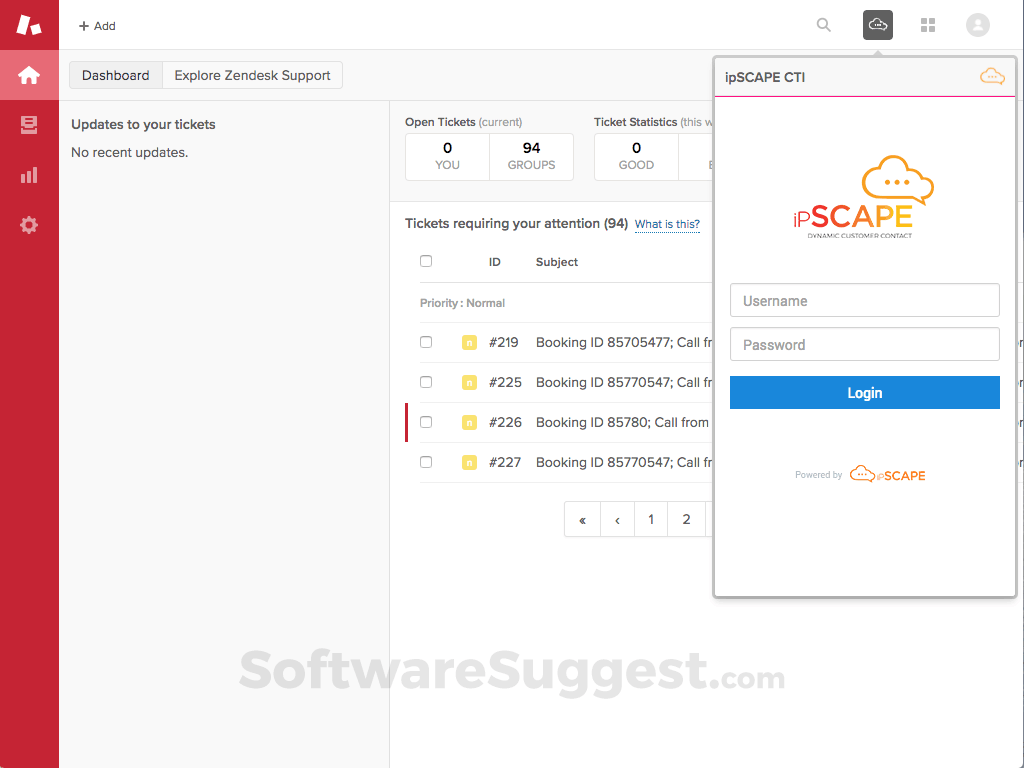This screenshot has height=768, width=1024.
Task: Switch to the Dashboard tab
Action: coord(115,74)
